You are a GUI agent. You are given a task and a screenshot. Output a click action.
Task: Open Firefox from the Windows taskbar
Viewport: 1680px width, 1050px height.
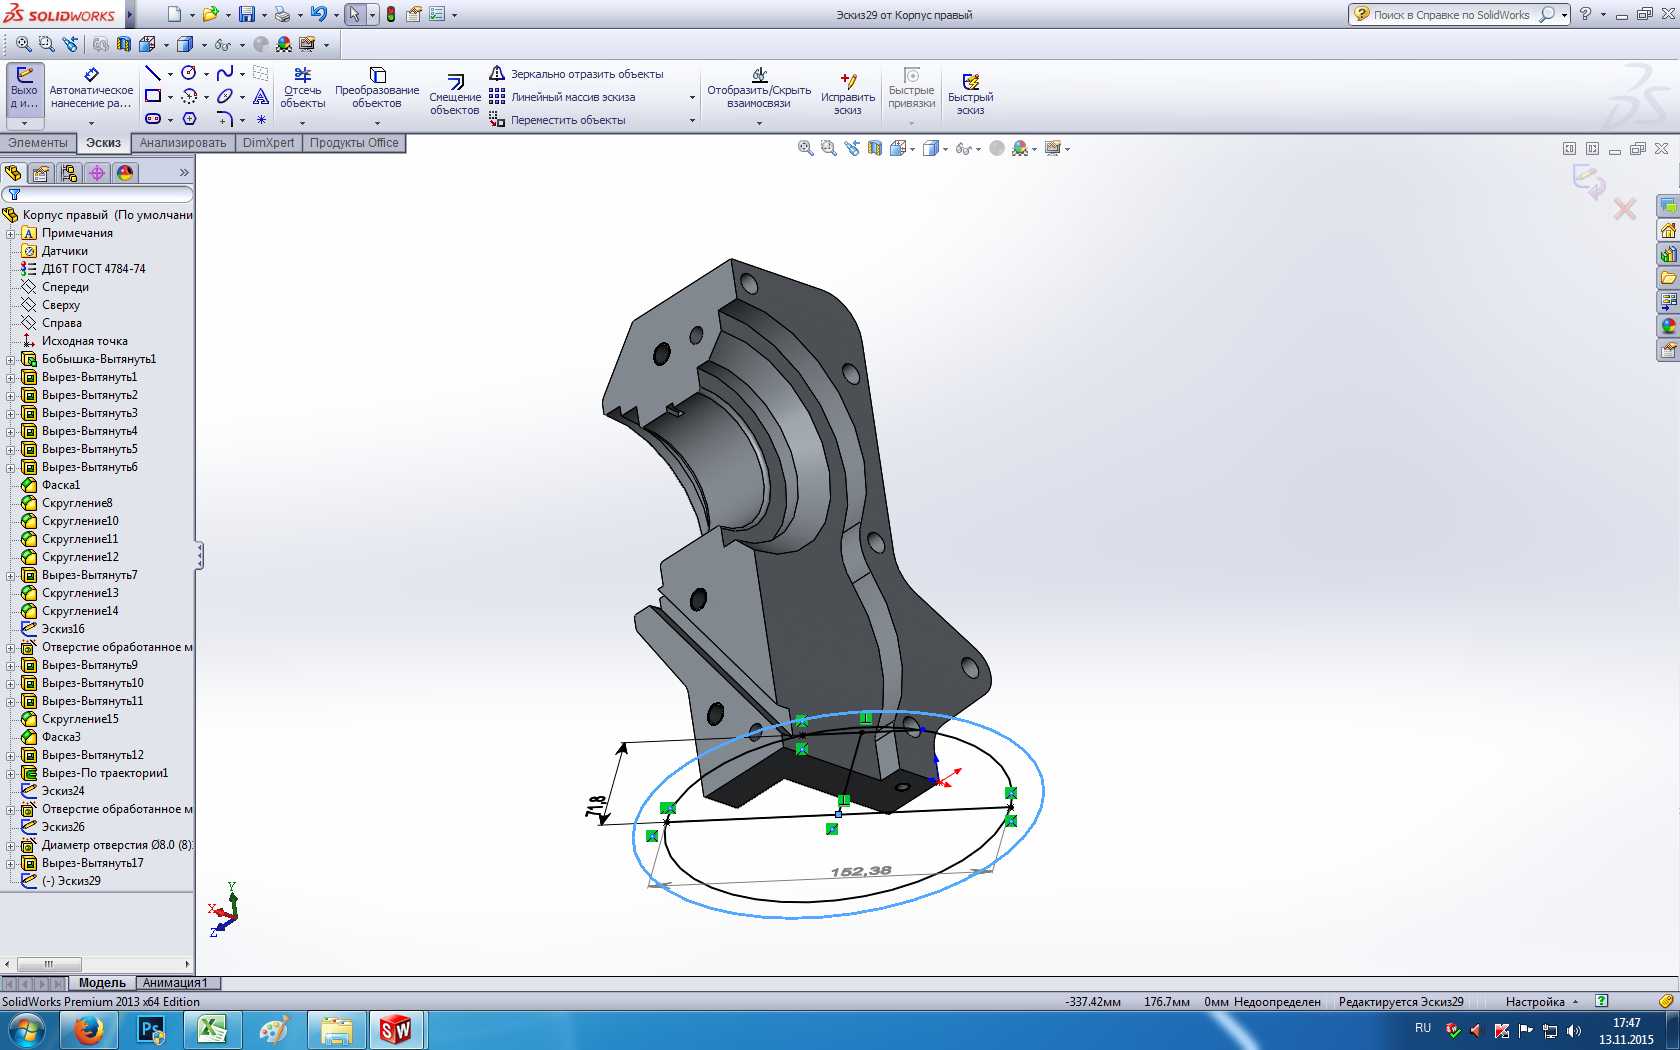click(88, 1030)
